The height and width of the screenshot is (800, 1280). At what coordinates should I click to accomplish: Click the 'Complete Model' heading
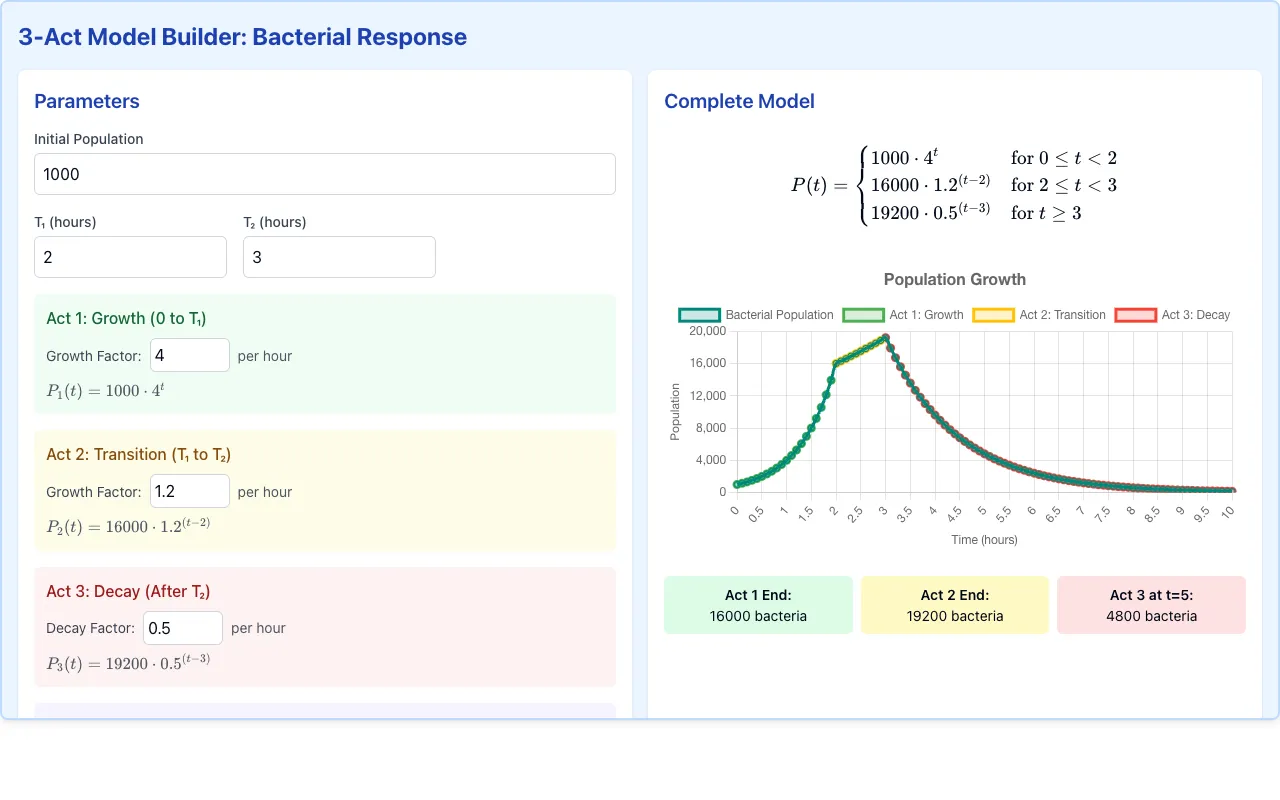(x=739, y=101)
